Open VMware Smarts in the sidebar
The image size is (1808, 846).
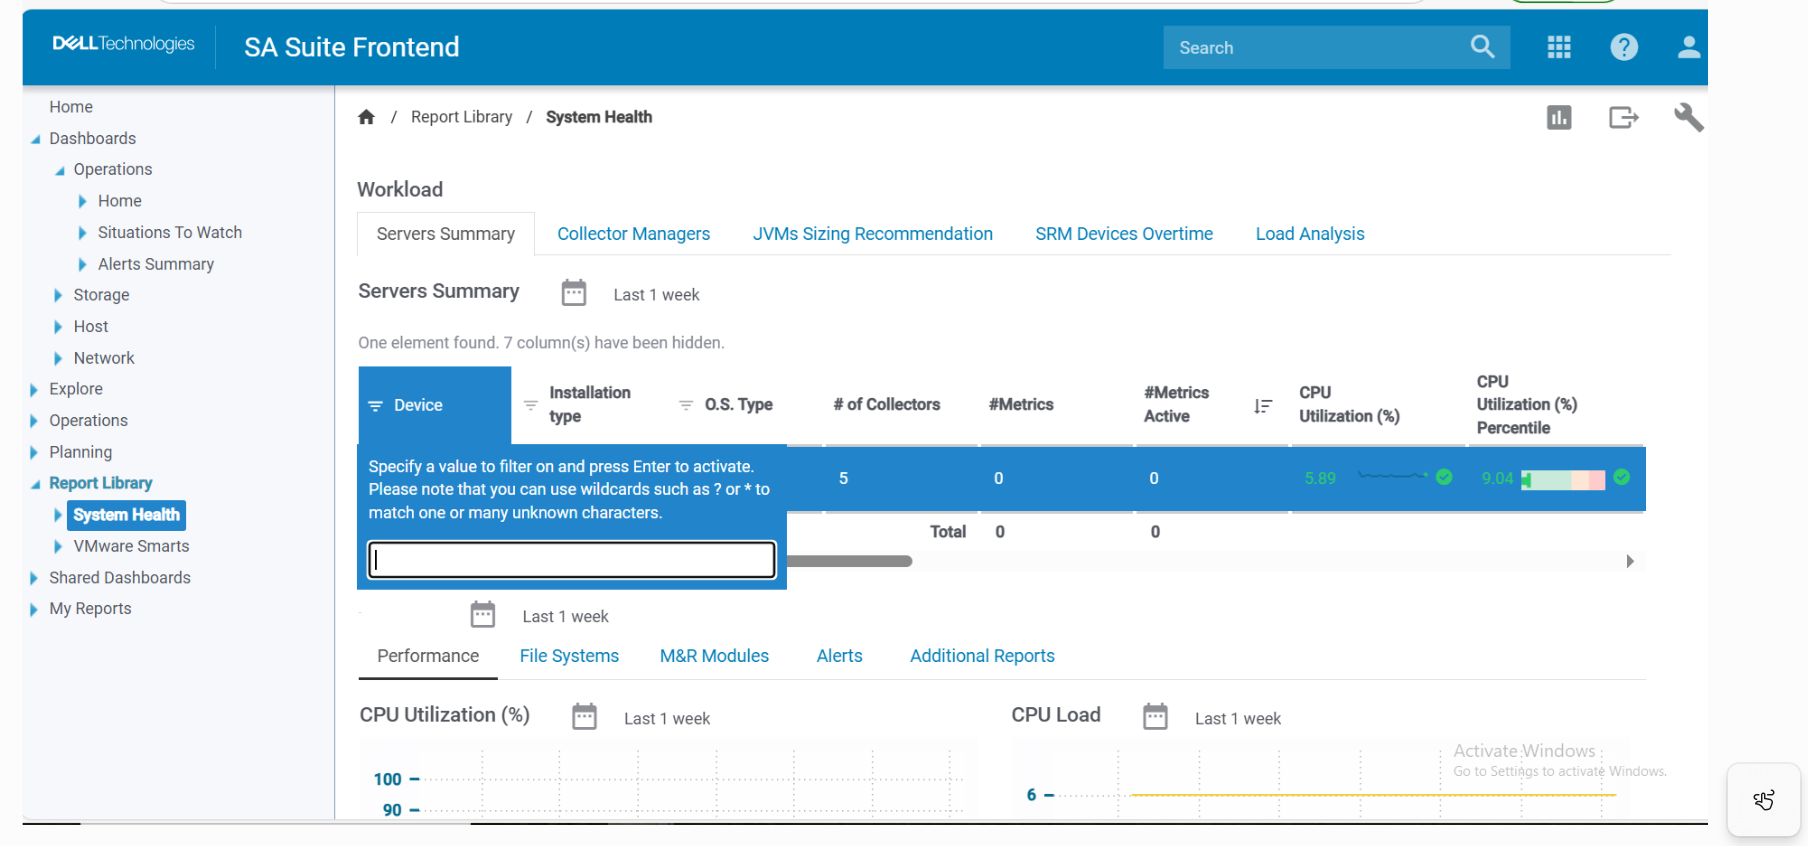[x=131, y=546]
